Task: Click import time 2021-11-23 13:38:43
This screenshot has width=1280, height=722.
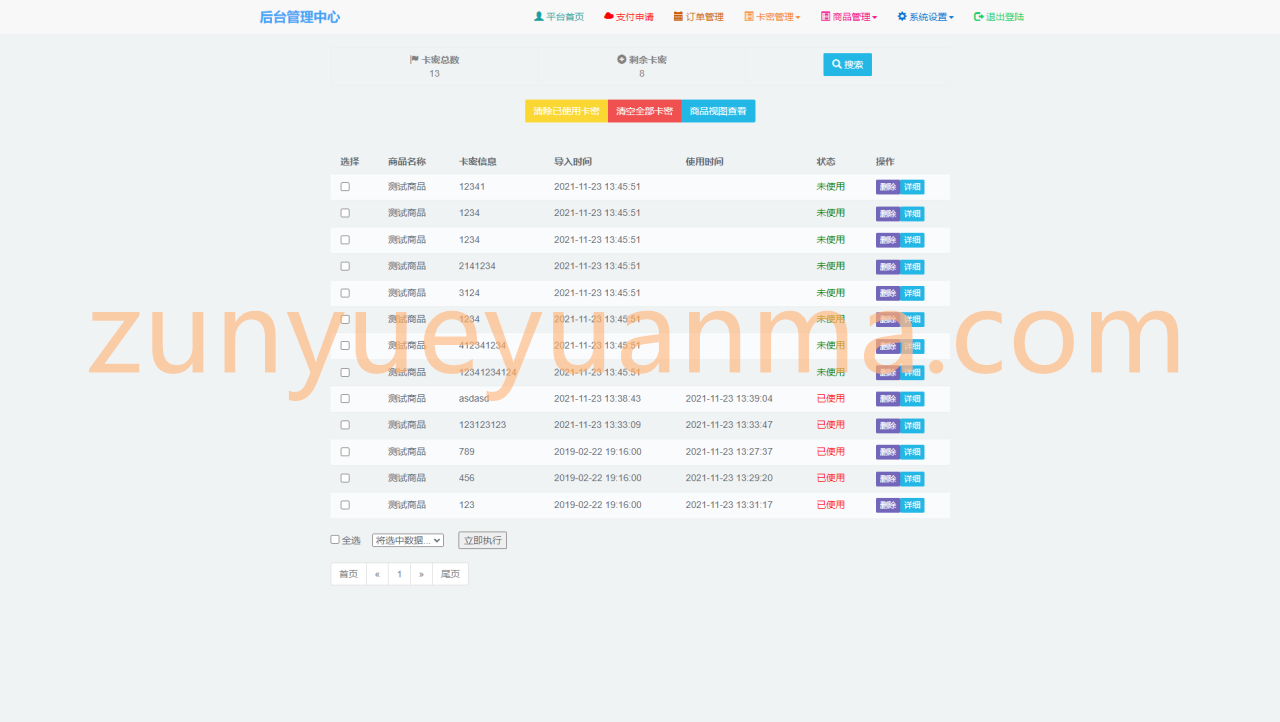Action: point(598,398)
